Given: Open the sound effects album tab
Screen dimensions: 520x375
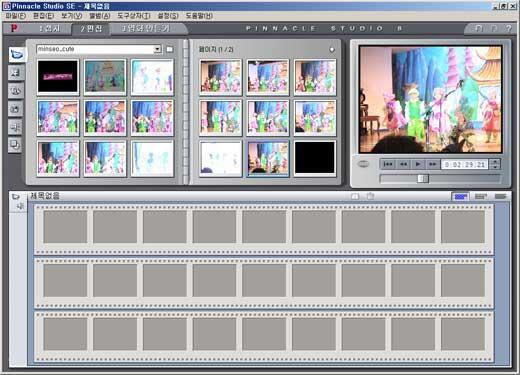Looking at the screenshot, I should (16, 127).
